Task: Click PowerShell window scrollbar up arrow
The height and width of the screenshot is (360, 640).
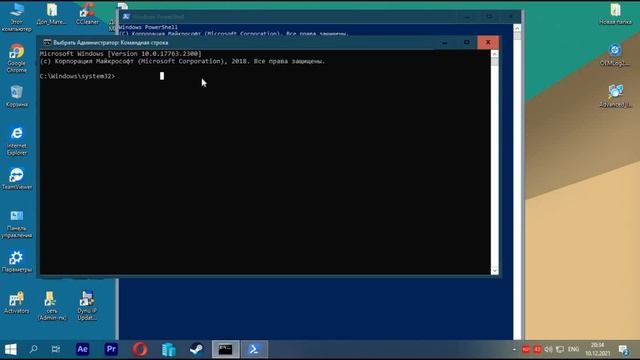Action: click(517, 28)
